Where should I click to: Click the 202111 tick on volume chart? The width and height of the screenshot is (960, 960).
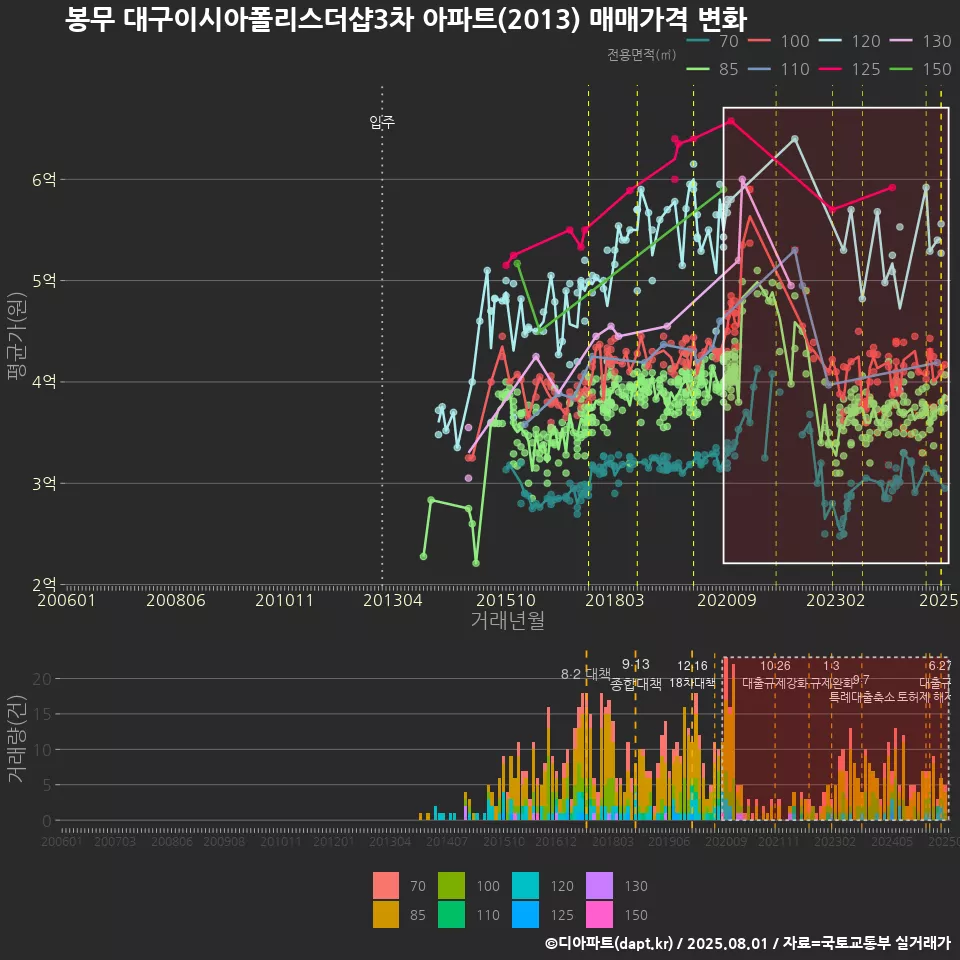779,842
